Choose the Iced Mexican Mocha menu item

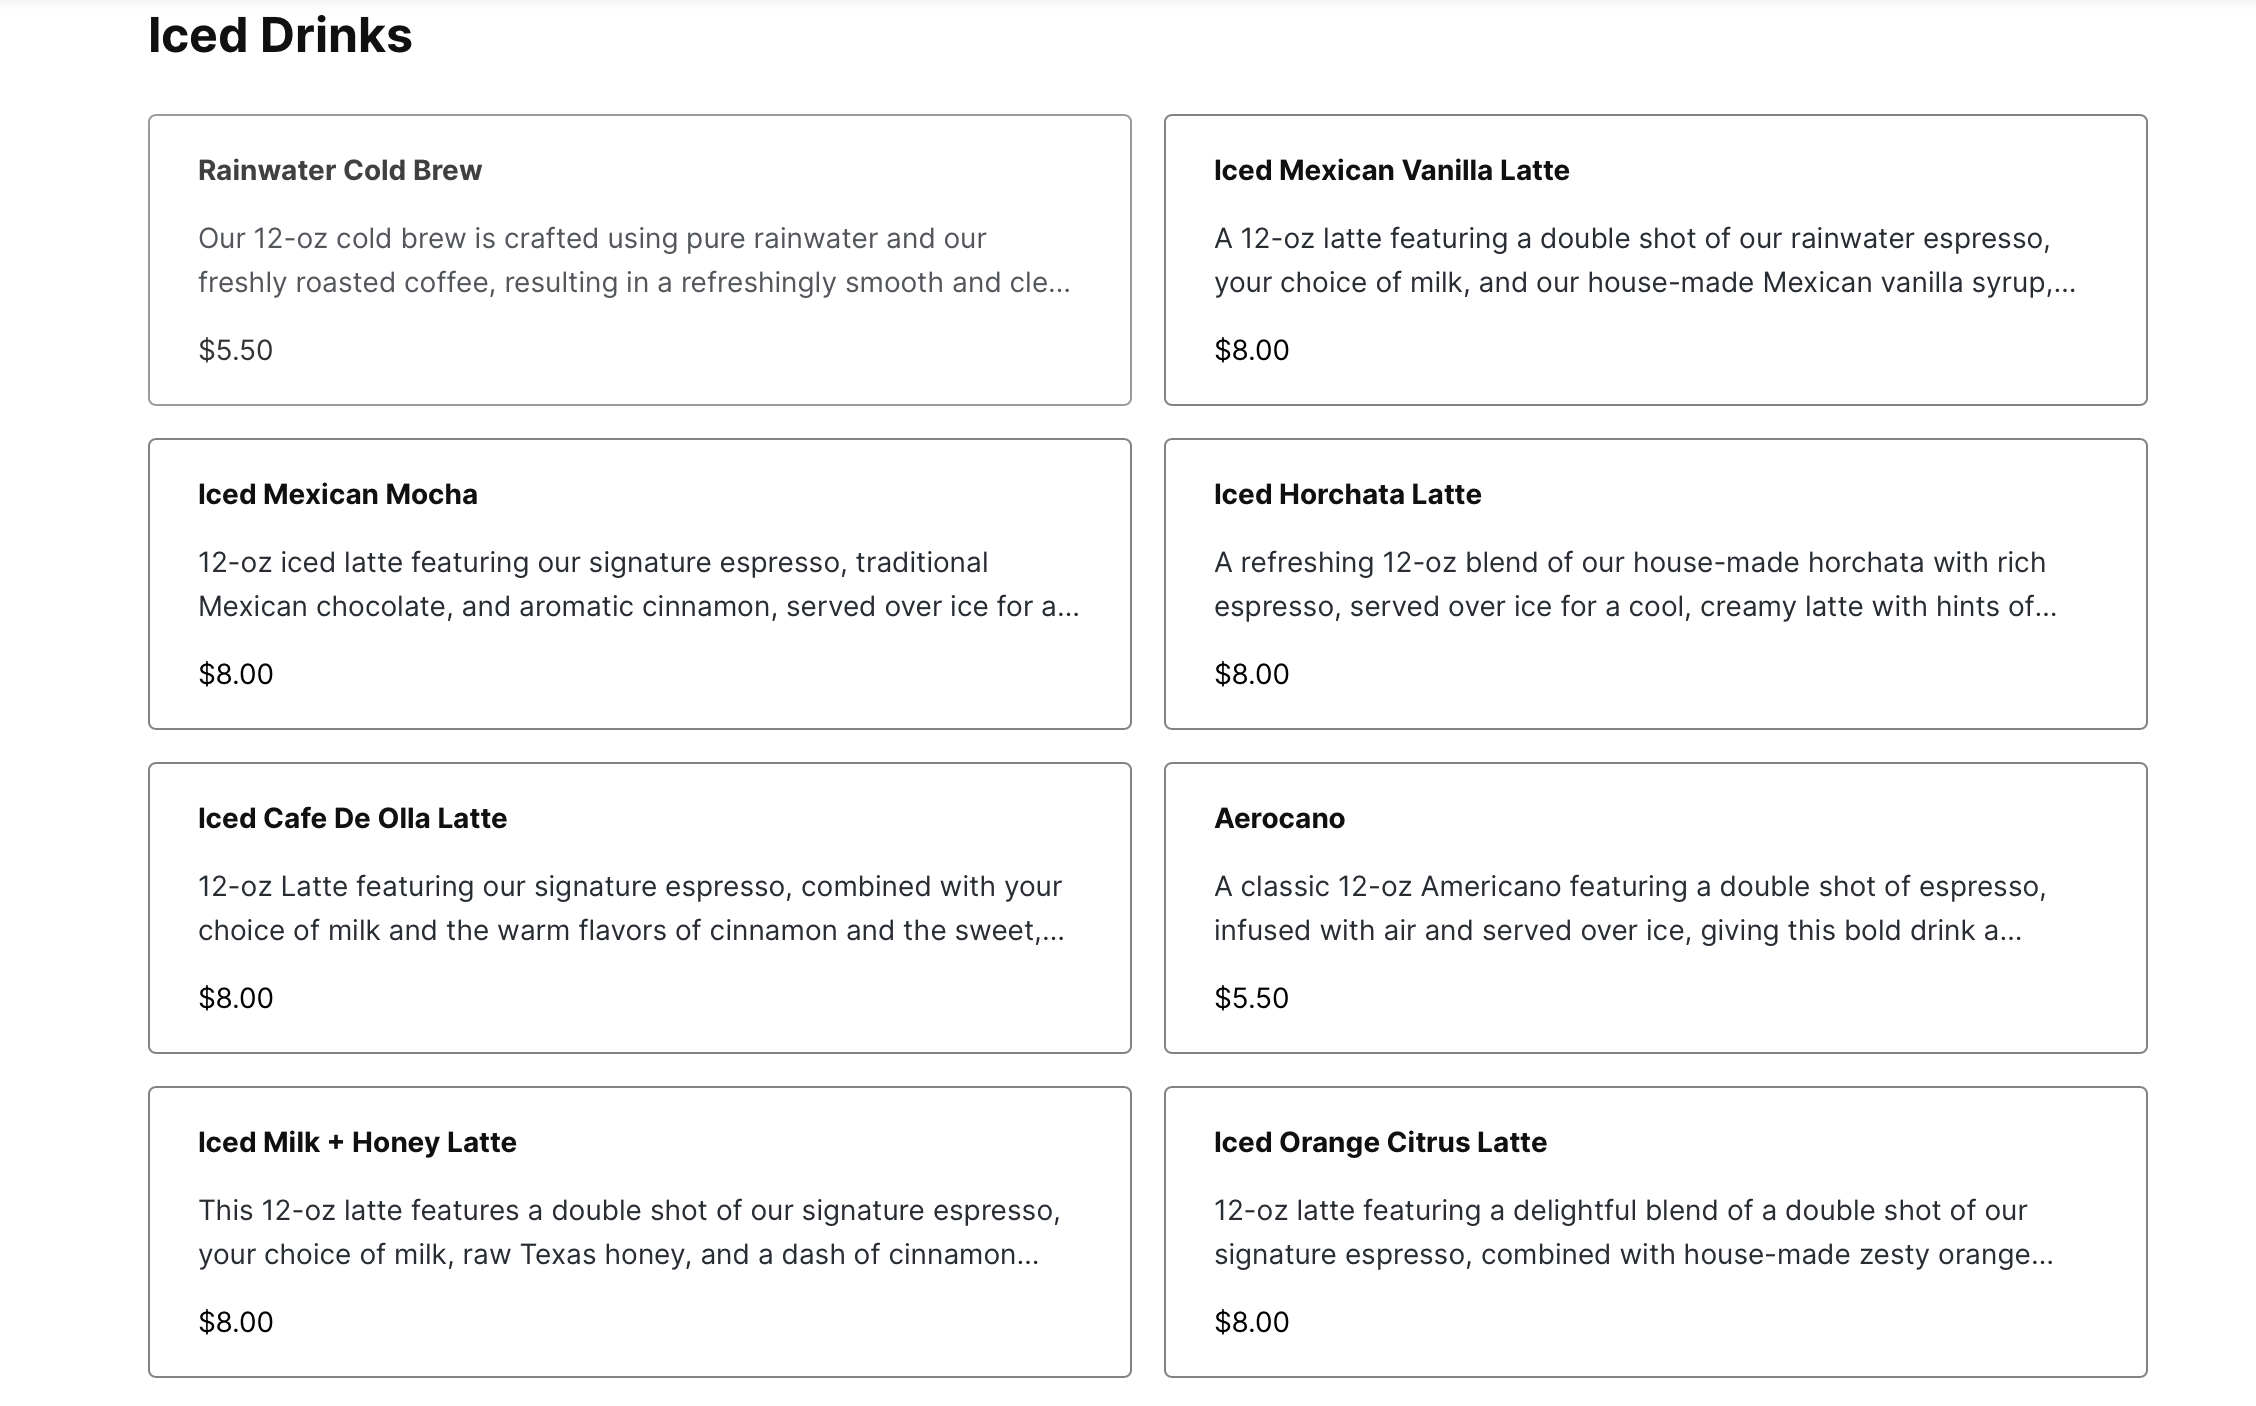pyautogui.click(x=640, y=584)
